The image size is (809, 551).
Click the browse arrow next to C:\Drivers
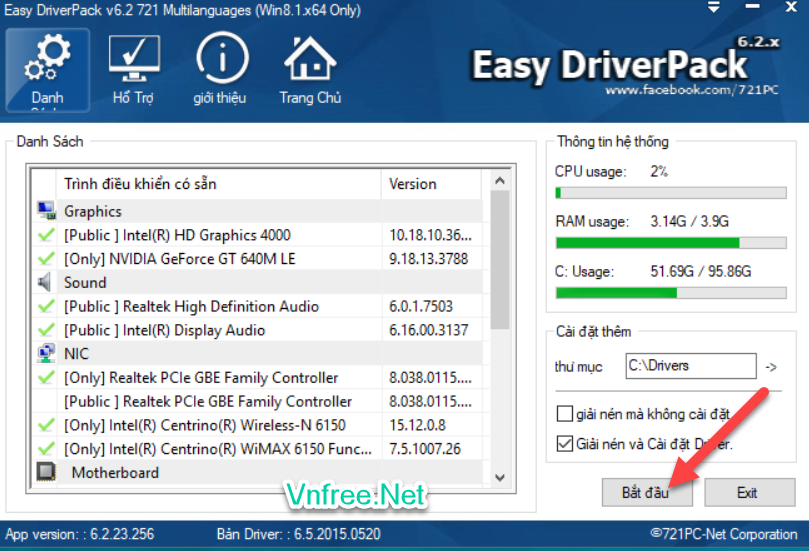pyautogui.click(x=770, y=366)
